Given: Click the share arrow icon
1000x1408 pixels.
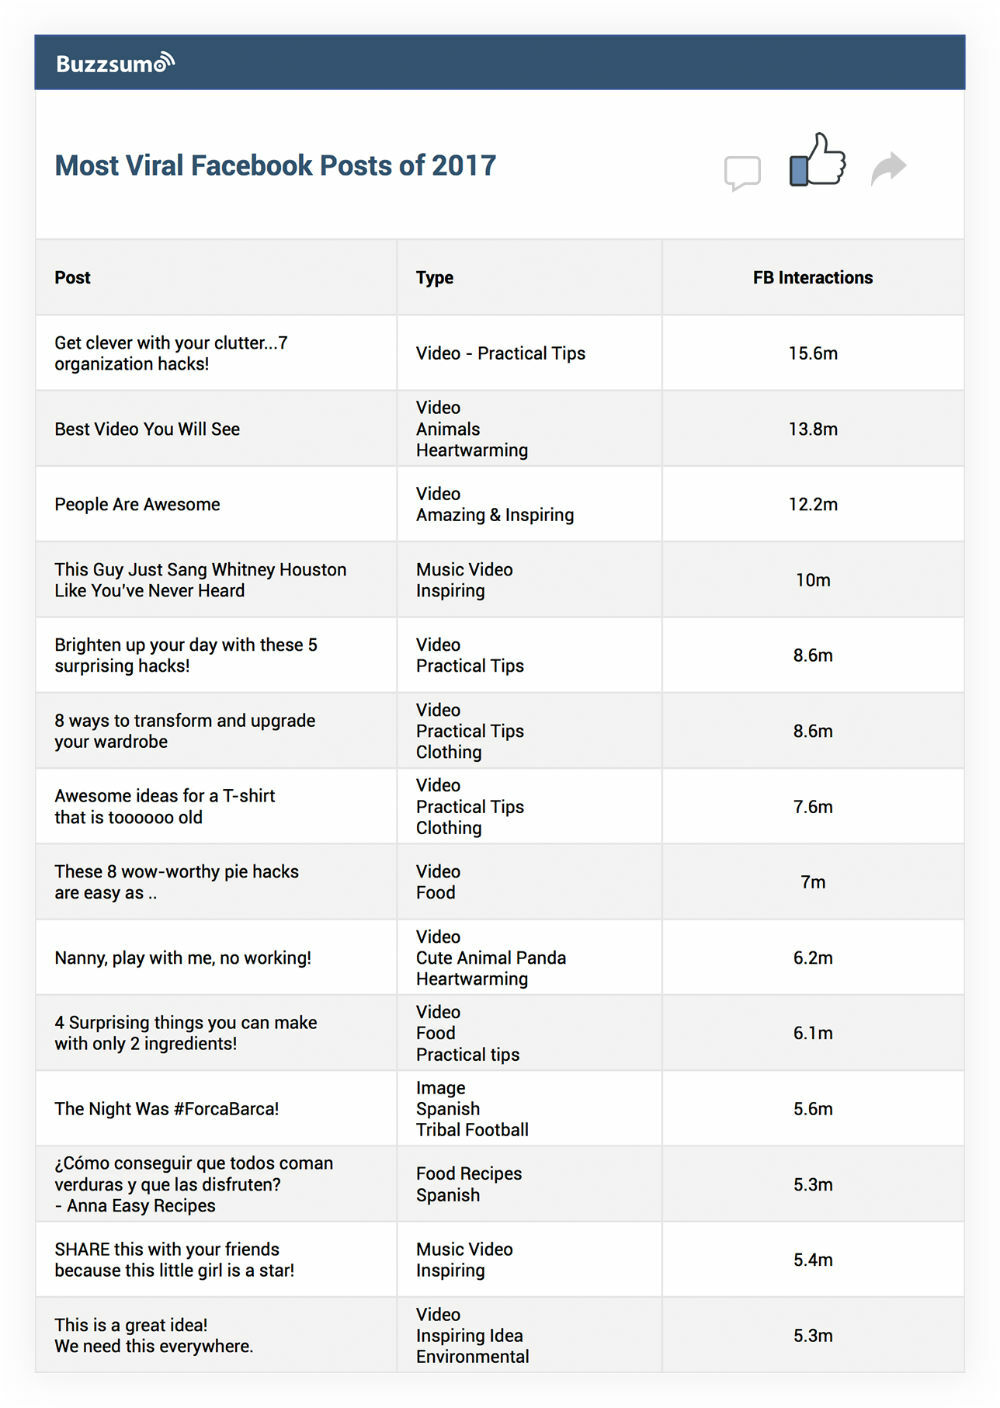Looking at the screenshot, I should (888, 168).
